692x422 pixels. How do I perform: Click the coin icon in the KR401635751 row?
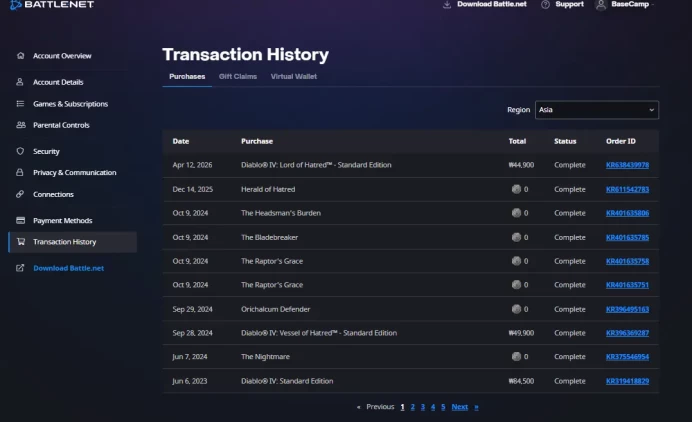[x=516, y=285]
